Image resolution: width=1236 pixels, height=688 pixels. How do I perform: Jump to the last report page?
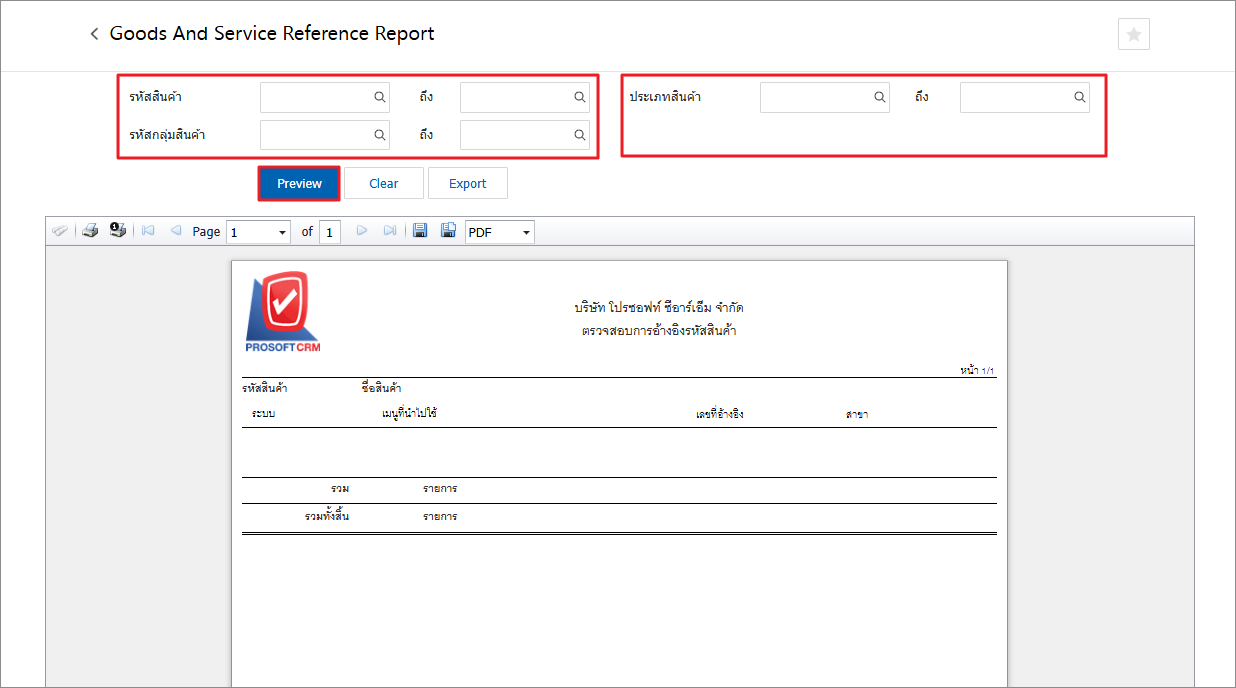(x=390, y=231)
